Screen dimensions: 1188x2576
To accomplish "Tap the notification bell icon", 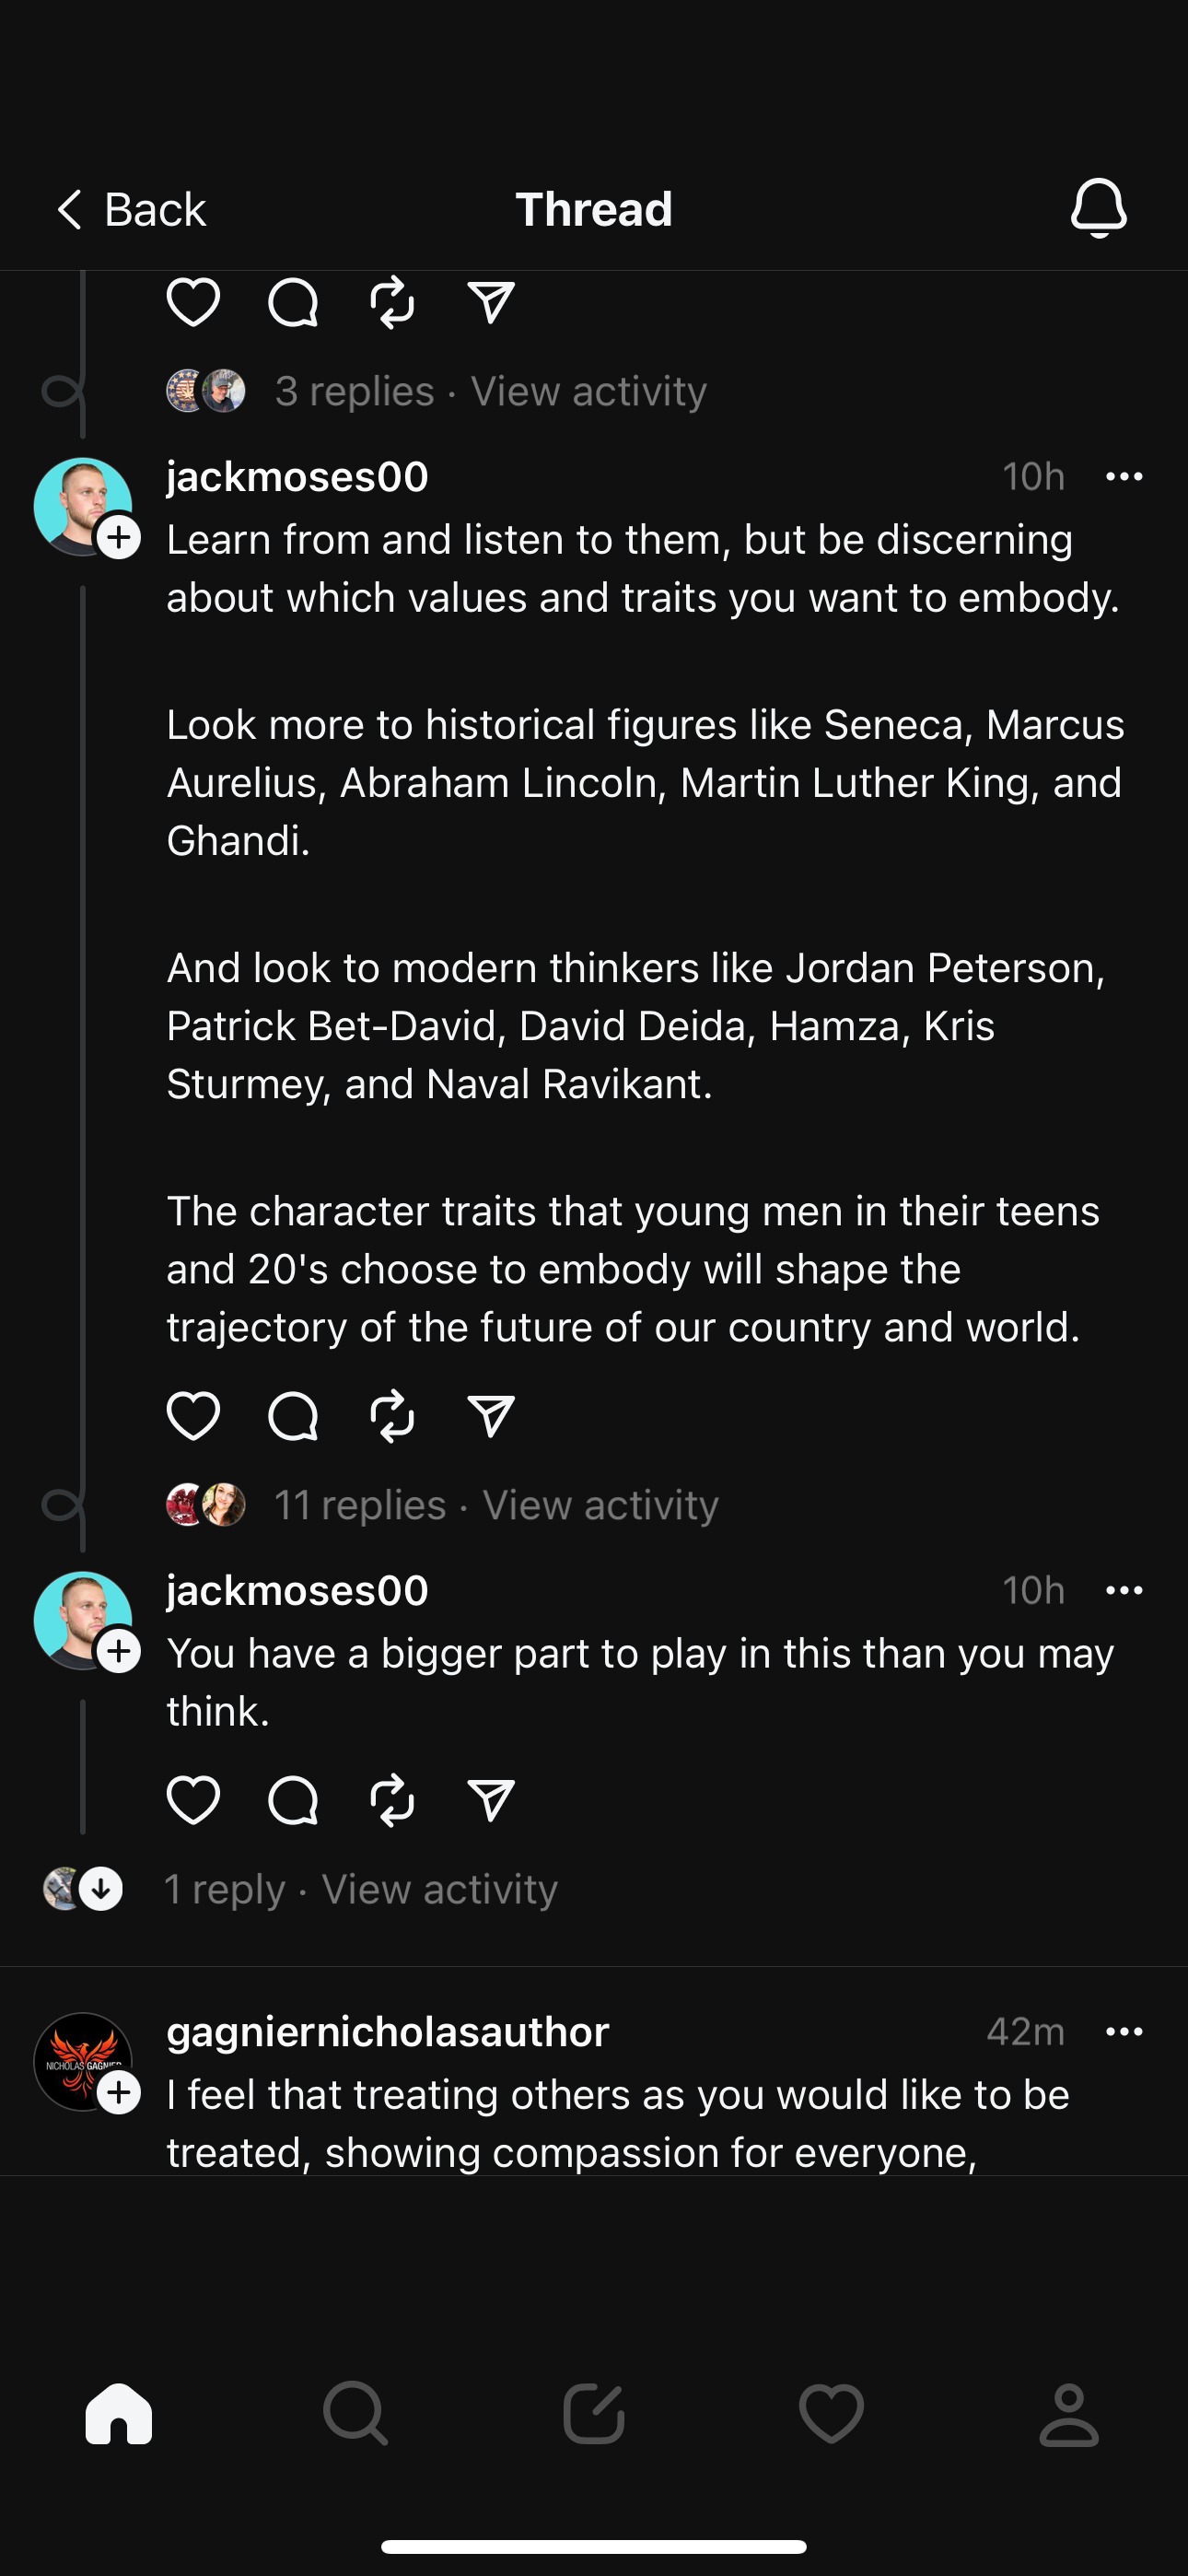I will pyautogui.click(x=1098, y=209).
